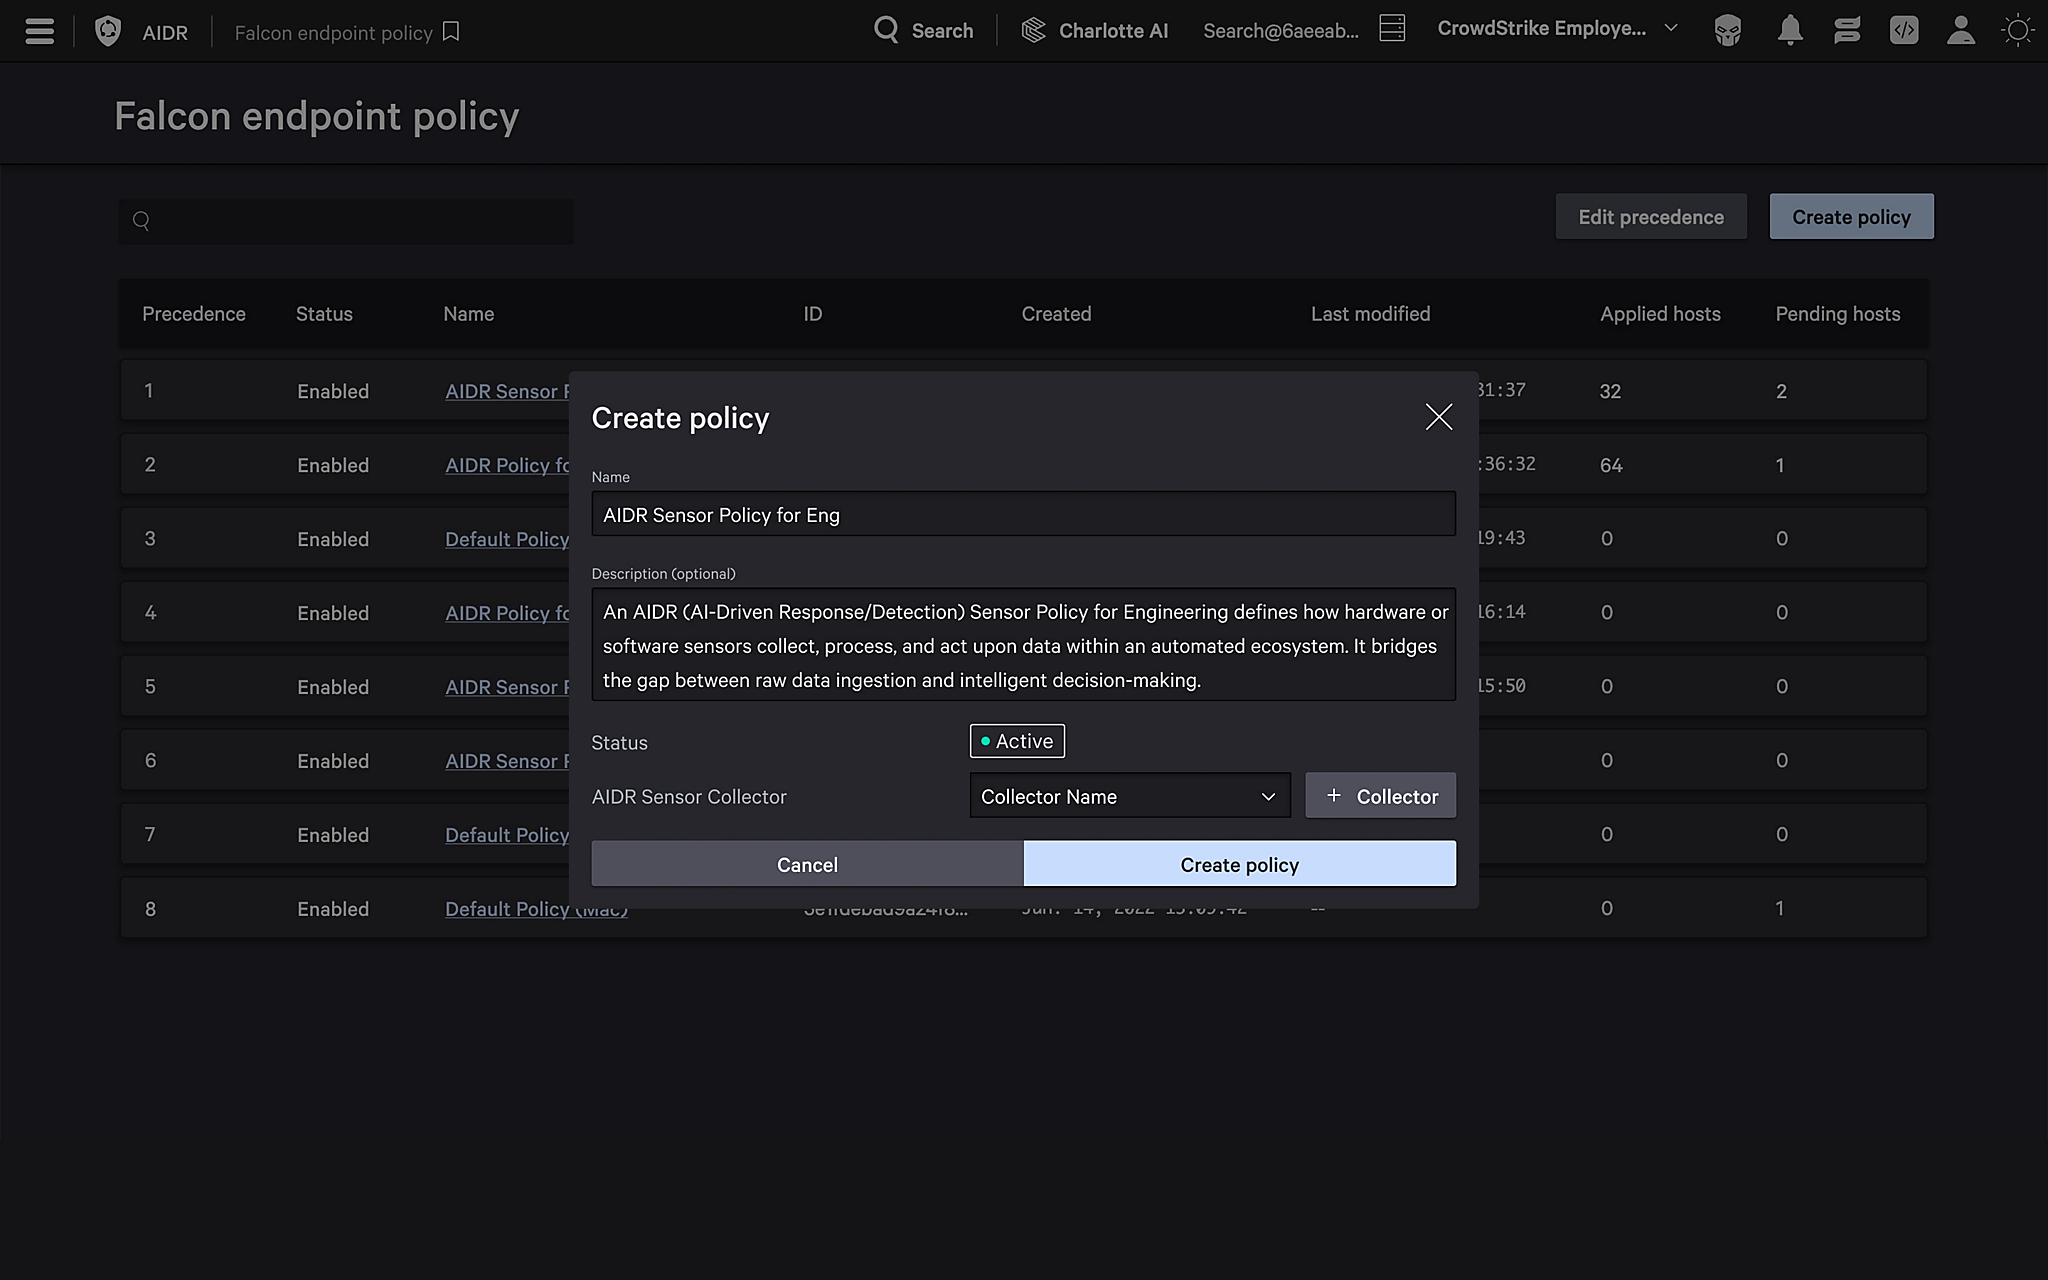Screen dimensions: 2048x1280
Task: Click the user profile icon
Action: coord(1960,31)
